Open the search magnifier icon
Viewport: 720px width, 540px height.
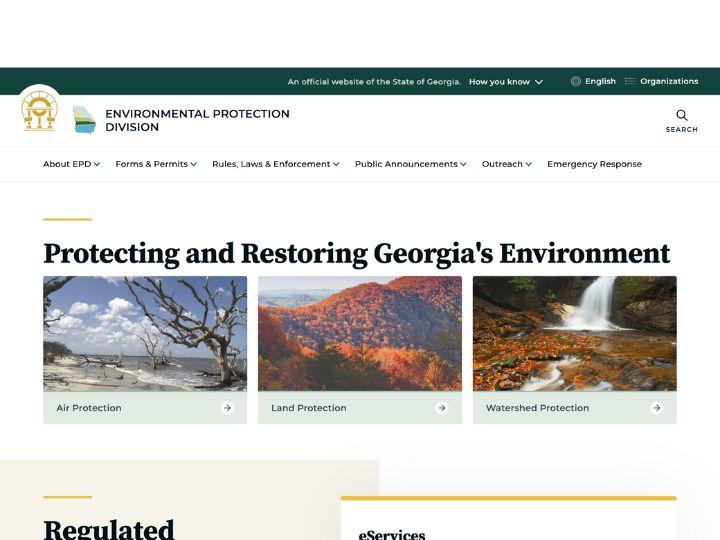[681, 115]
